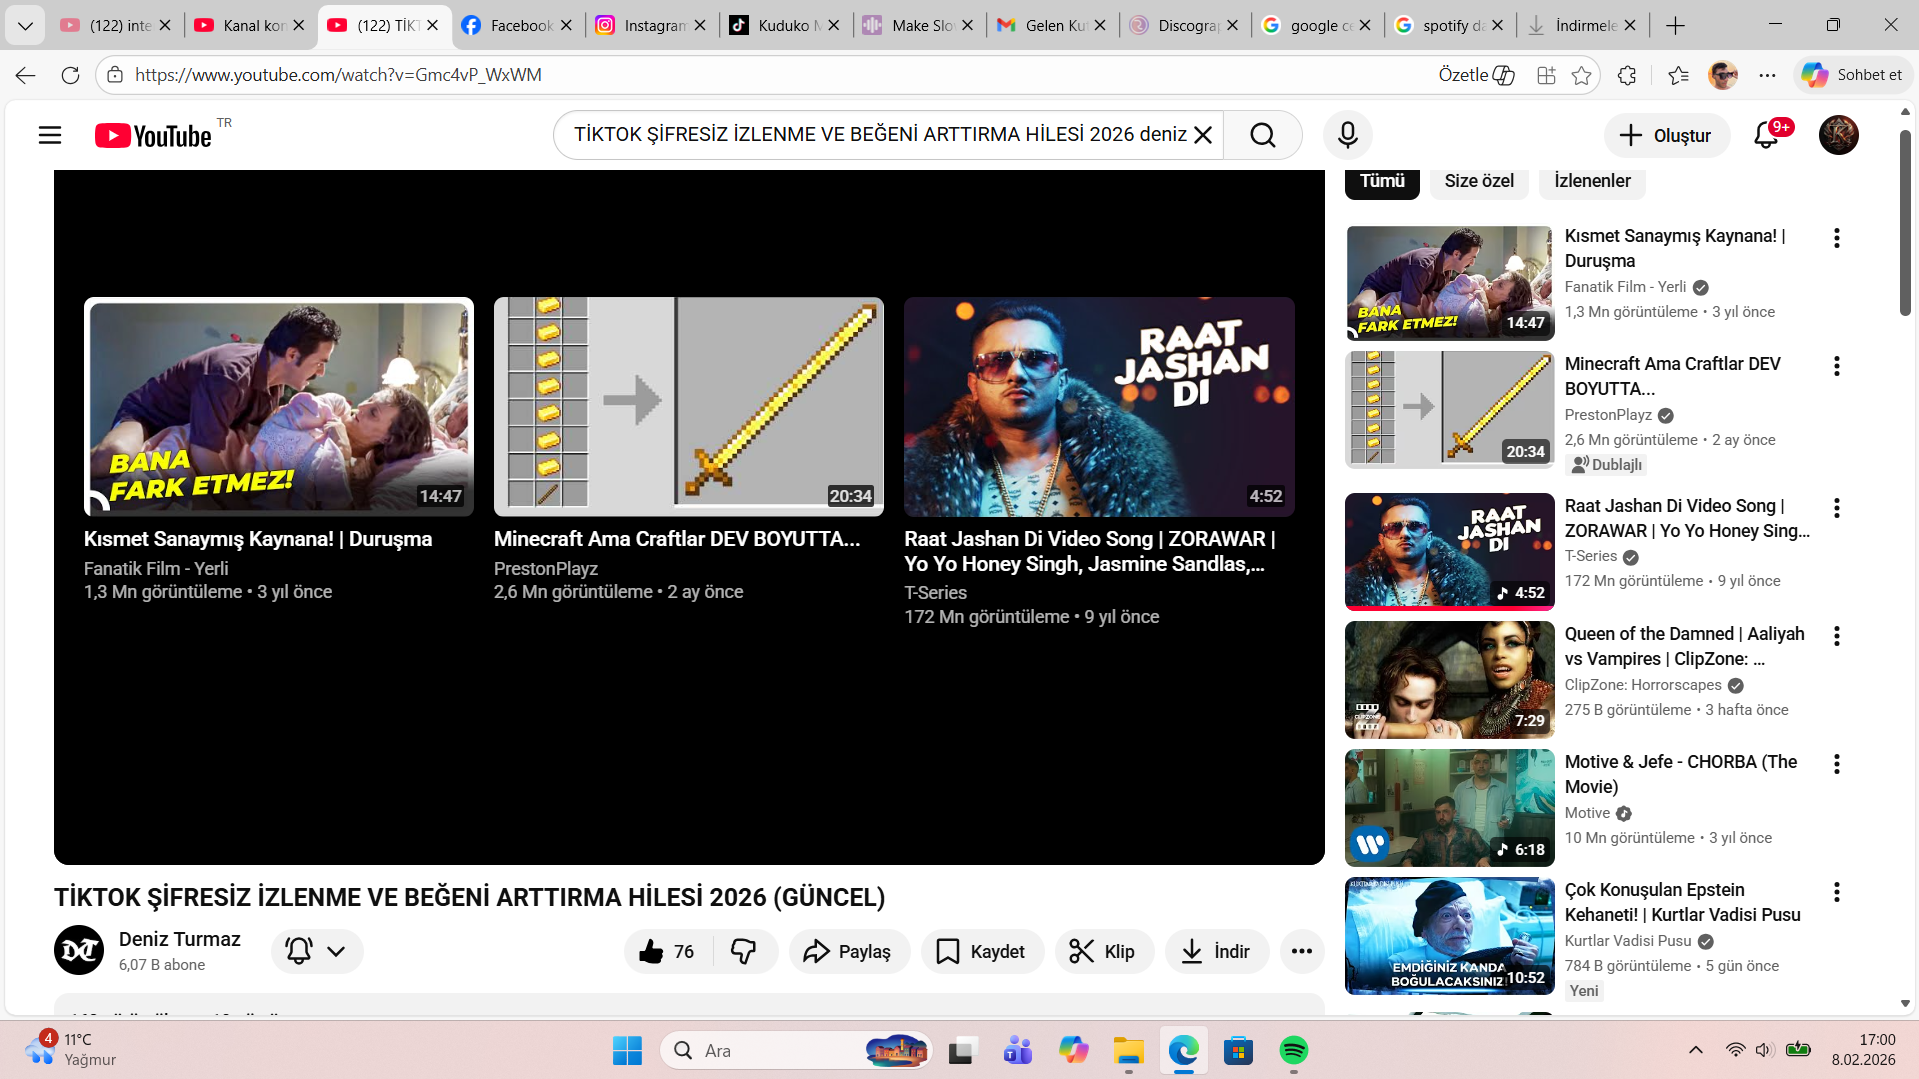This screenshot has width=1919, height=1079.
Task: Open the YouTube account avatar menu
Action: pyautogui.click(x=1838, y=135)
